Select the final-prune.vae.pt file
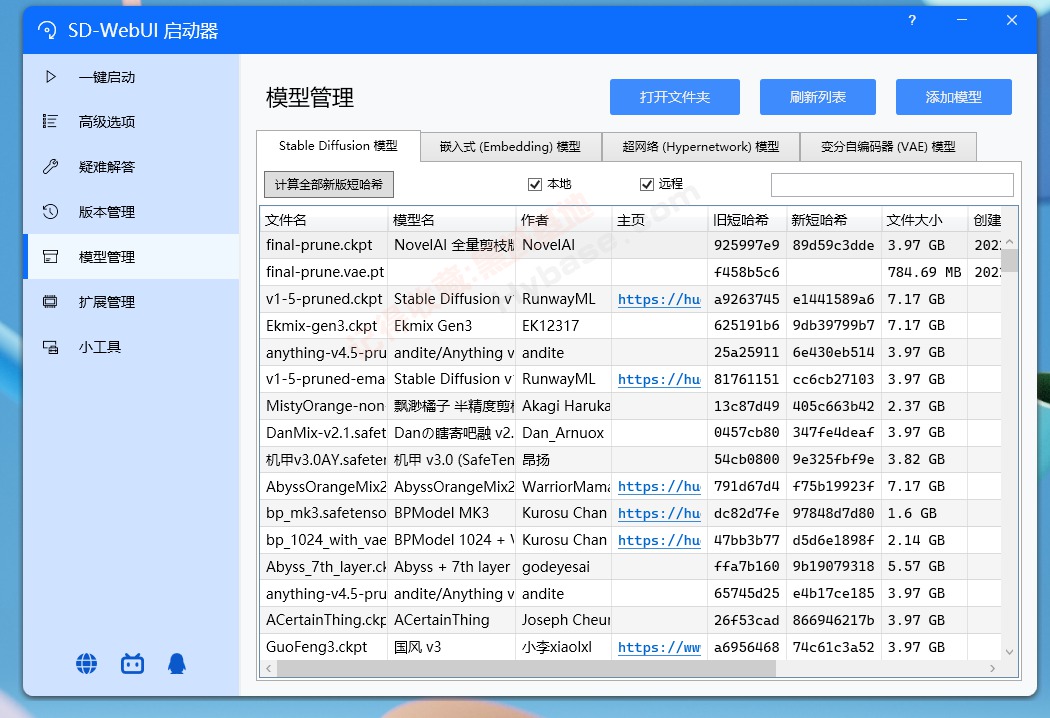Viewport: 1050px width, 718px height. point(325,272)
